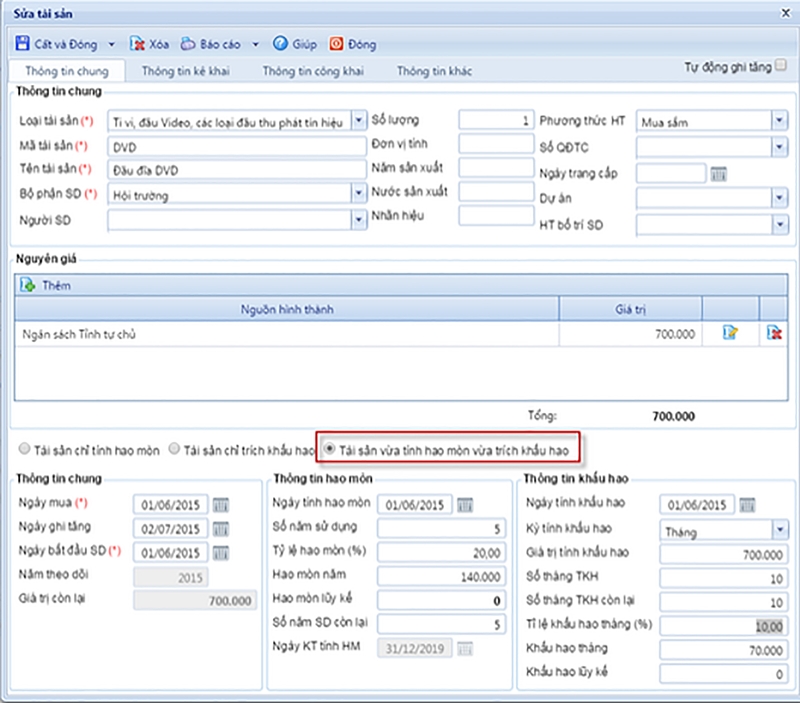Open the Ngày bắt đầu SD calendar picker

pyautogui.click(x=220, y=553)
